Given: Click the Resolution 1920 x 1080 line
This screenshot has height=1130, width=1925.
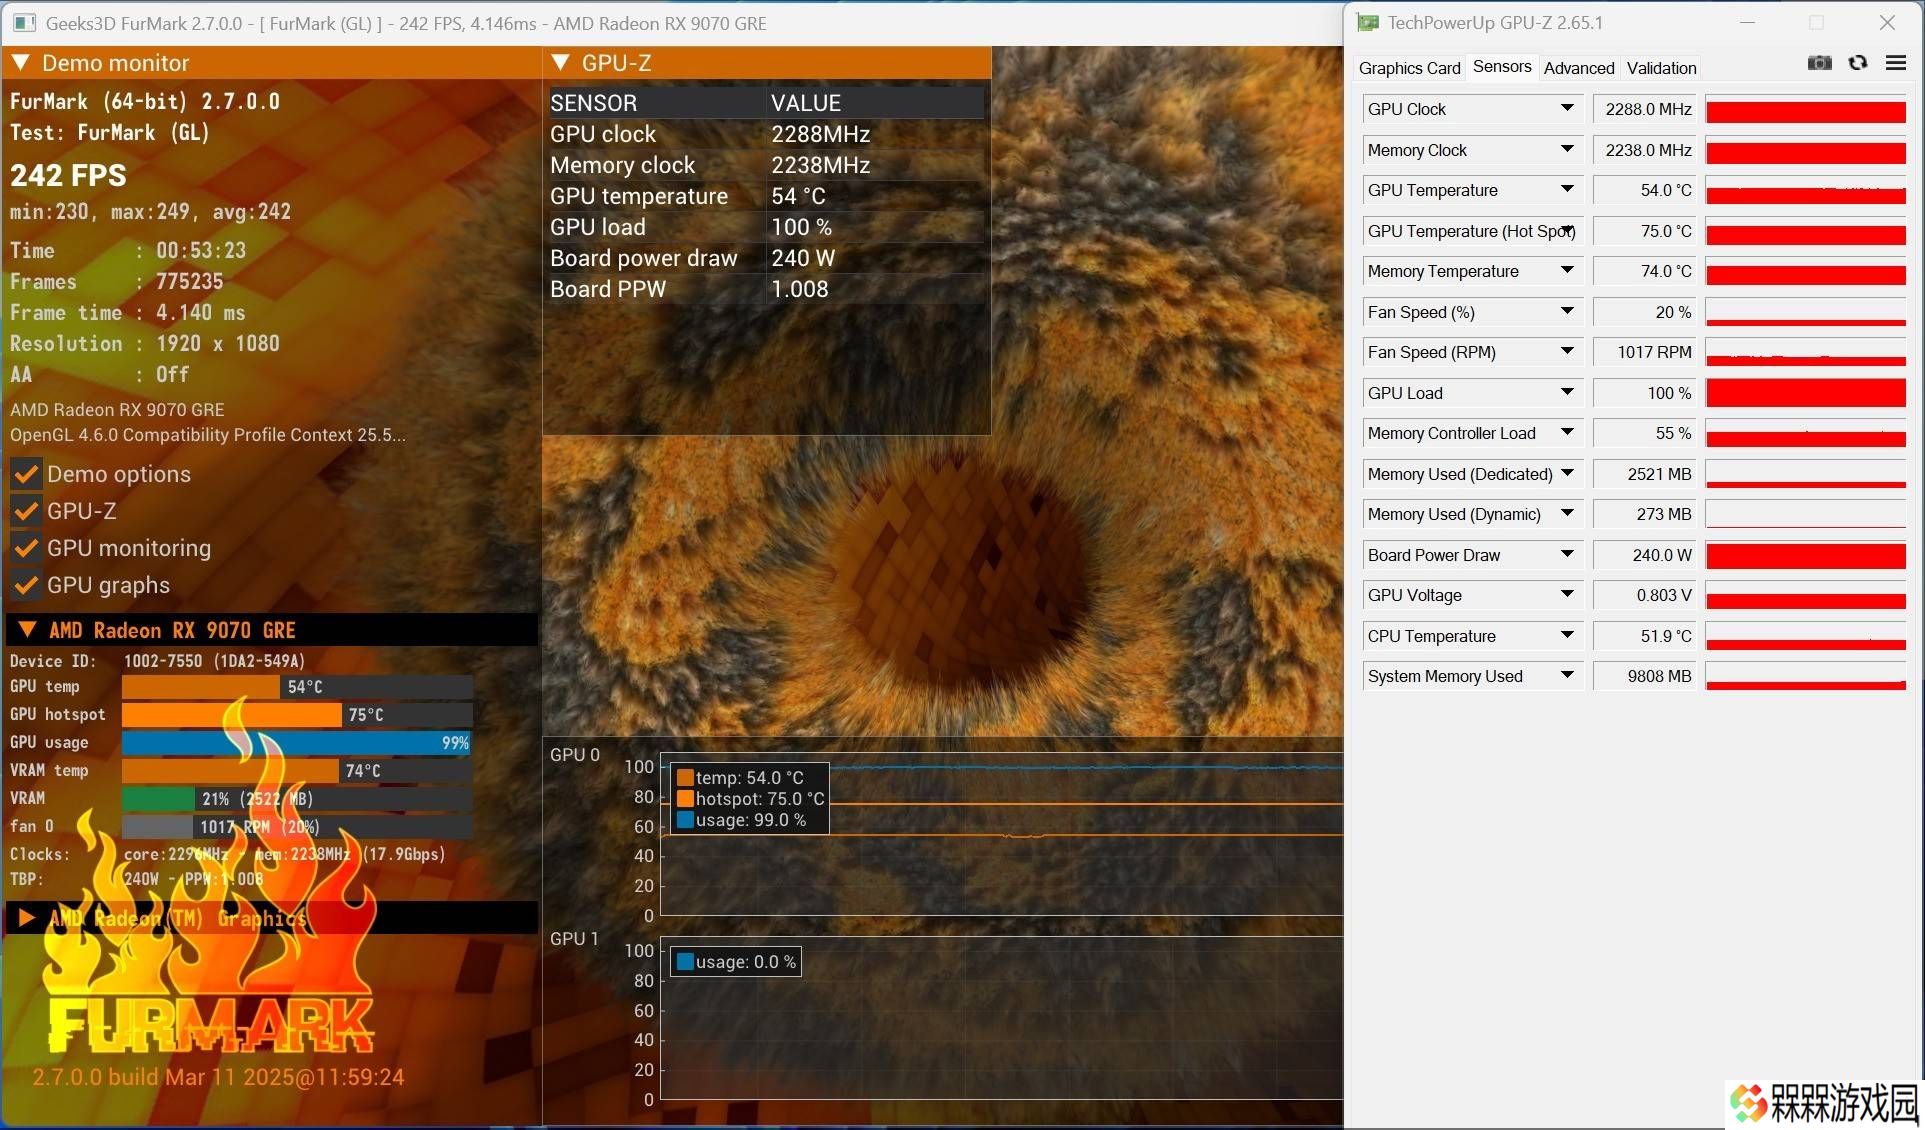Looking at the screenshot, I should pos(145,343).
